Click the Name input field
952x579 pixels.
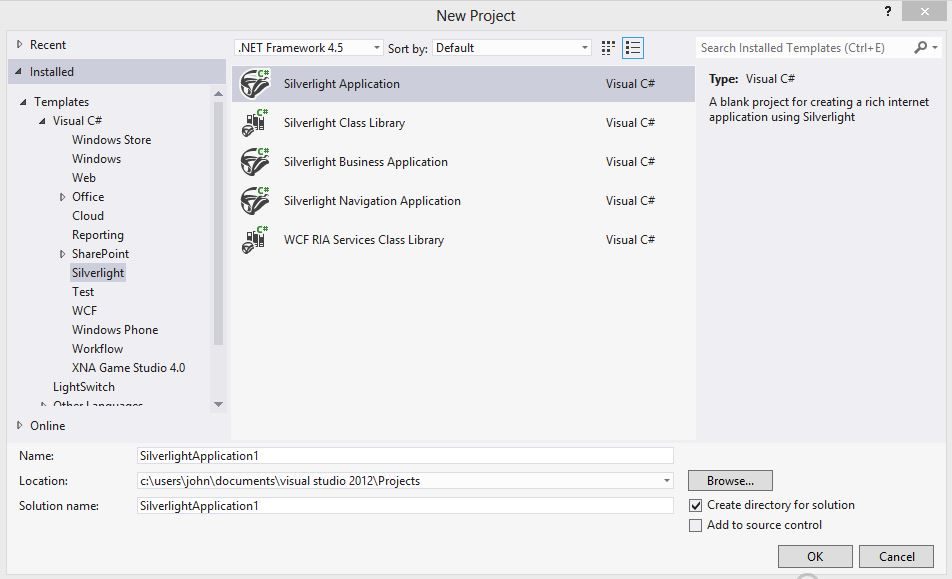pyautogui.click(x=405, y=456)
